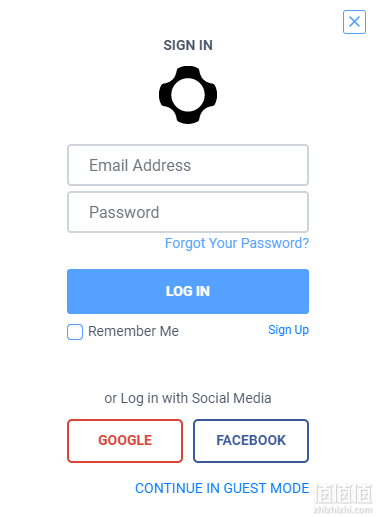This screenshot has width=376, height=517.
Task: Choose the blue-outlined Facebook sign-in option
Action: point(251,441)
